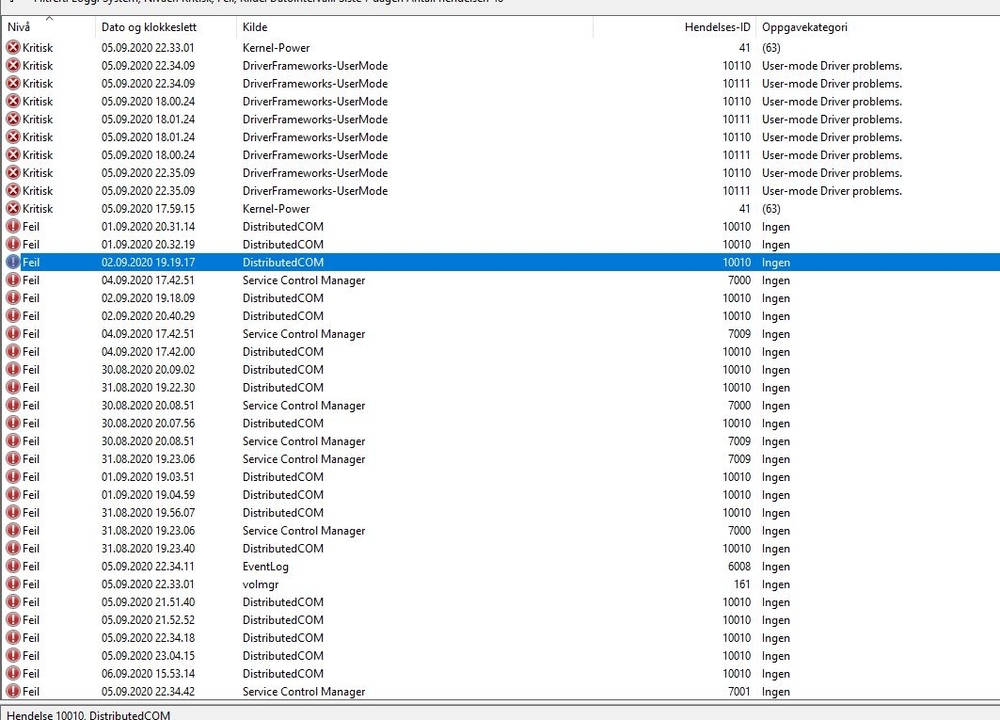Screen dimensions: 1000x720
Task: Click 'Ingen' in the 06.09.2020 15.53.14 row
Action: coord(776,673)
